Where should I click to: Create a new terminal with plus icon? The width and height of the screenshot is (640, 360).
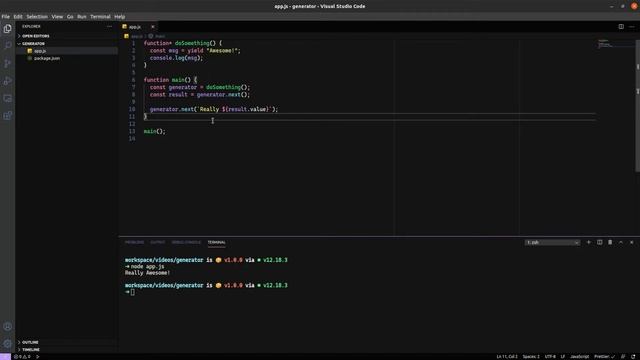coord(589,242)
